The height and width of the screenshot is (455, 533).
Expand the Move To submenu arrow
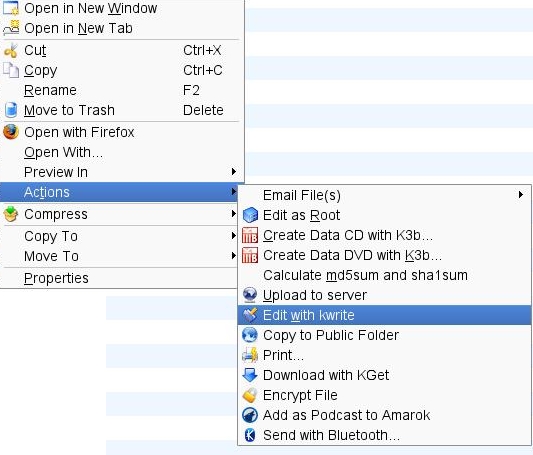pos(234,256)
